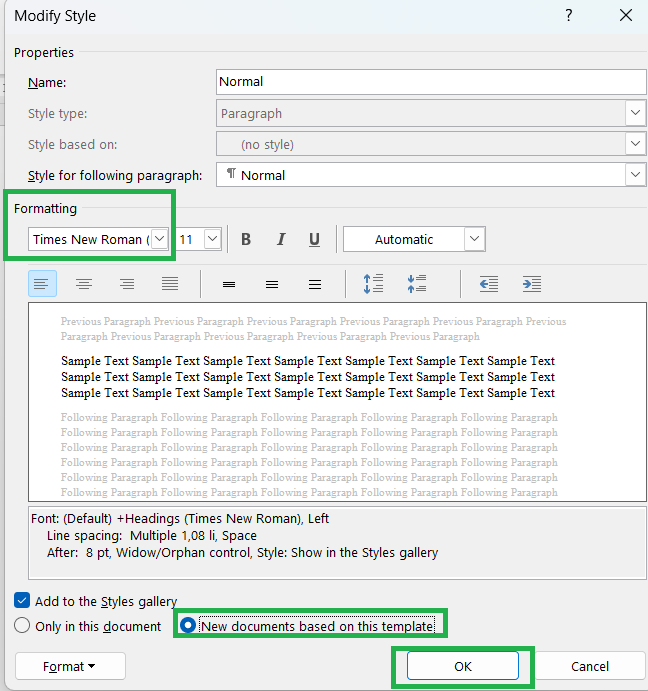
Task: Select Center alignment icon
Action: point(84,284)
